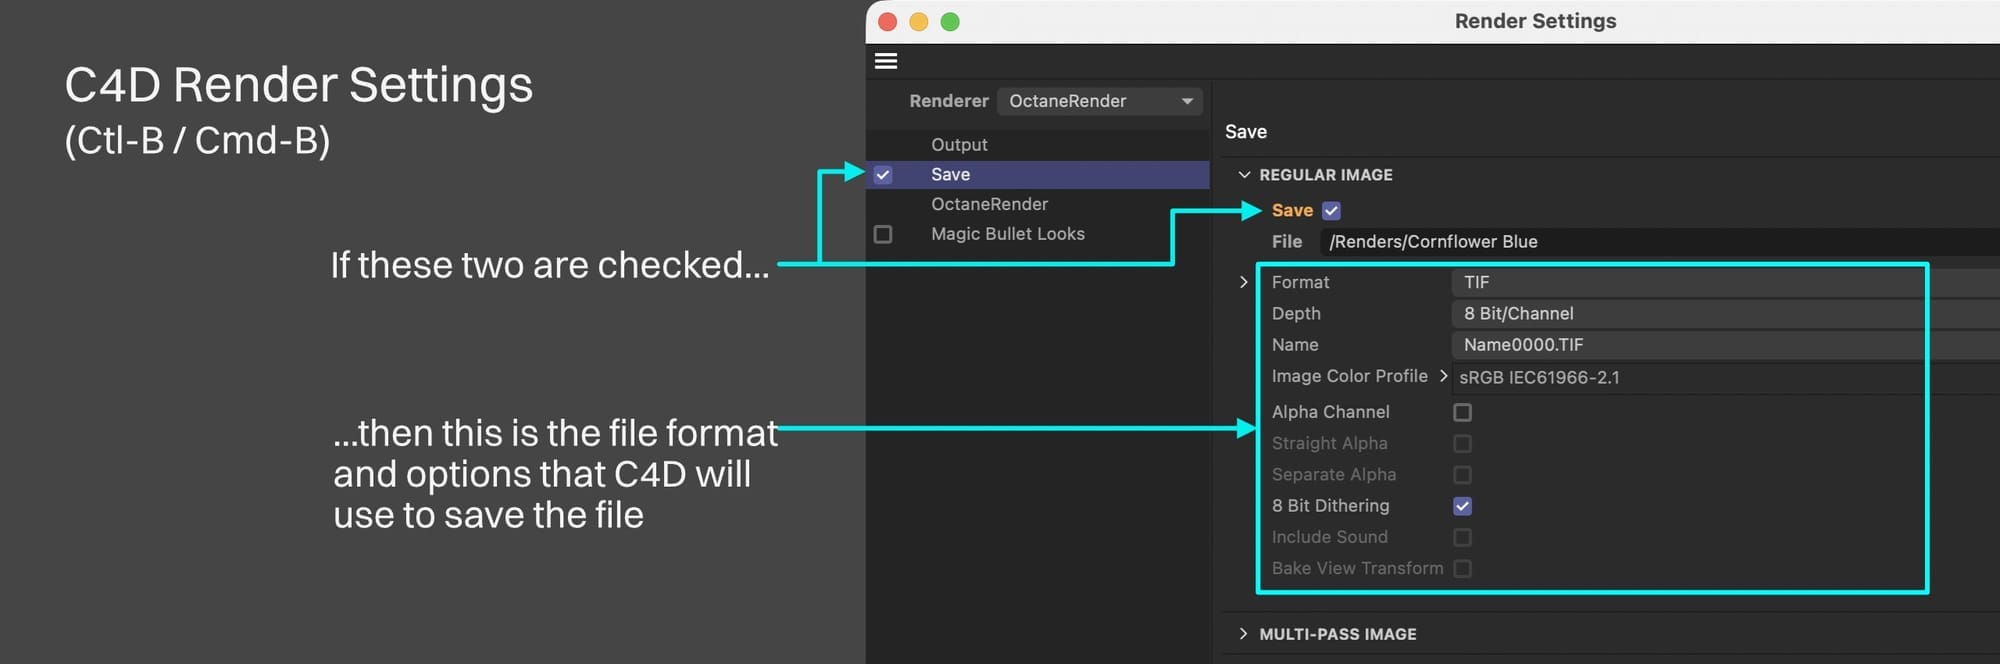Image resolution: width=2000 pixels, height=664 pixels.
Task: Toggle the Separate Alpha checkbox
Action: tap(1462, 475)
